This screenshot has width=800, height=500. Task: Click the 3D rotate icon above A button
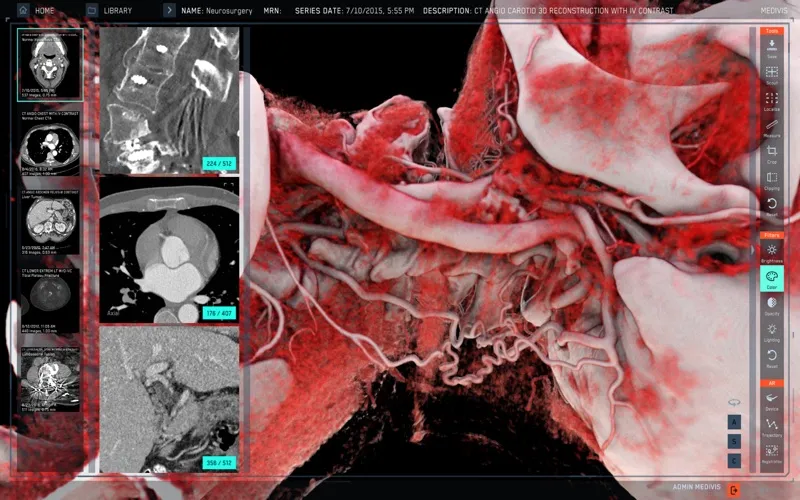pos(734,403)
